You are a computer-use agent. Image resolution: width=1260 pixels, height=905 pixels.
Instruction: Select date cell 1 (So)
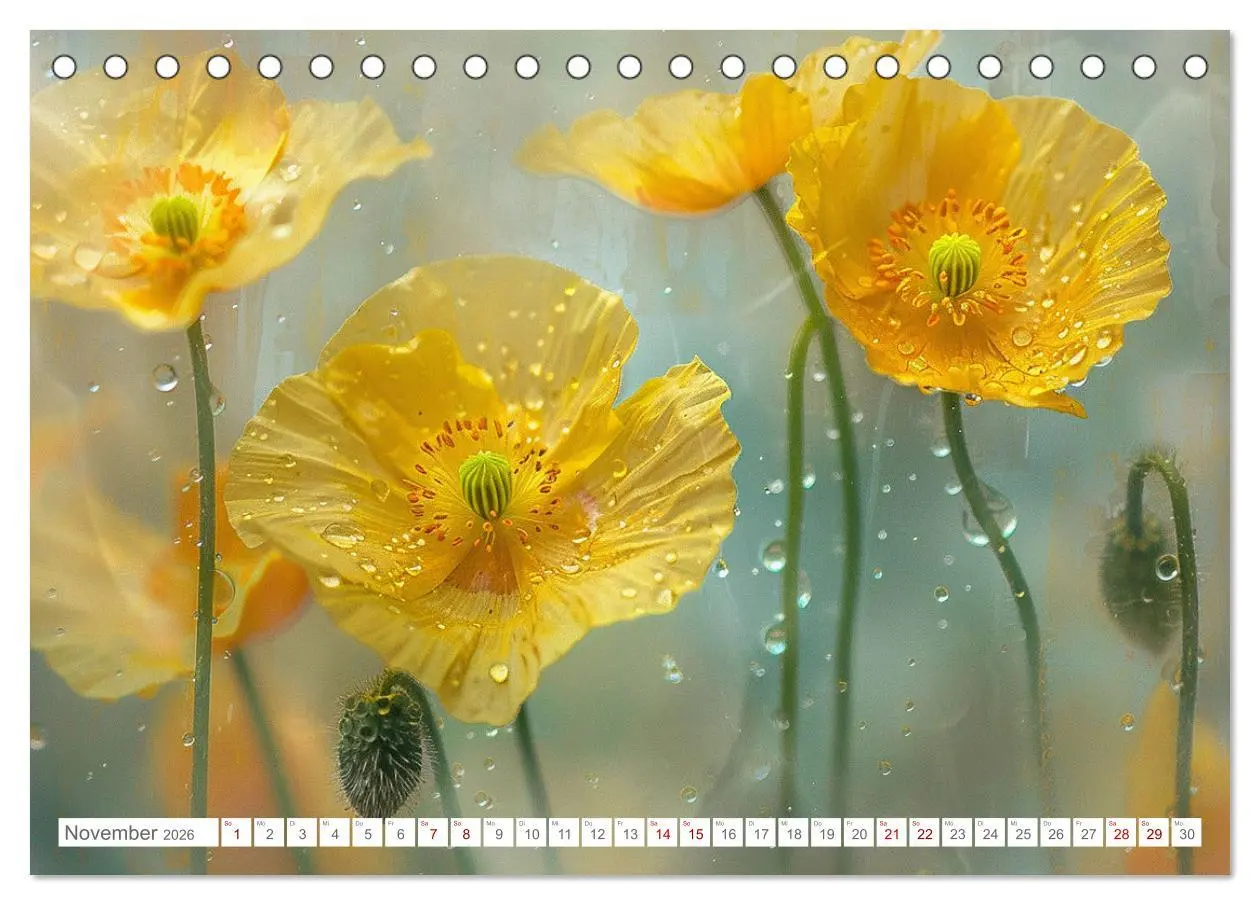(x=236, y=832)
